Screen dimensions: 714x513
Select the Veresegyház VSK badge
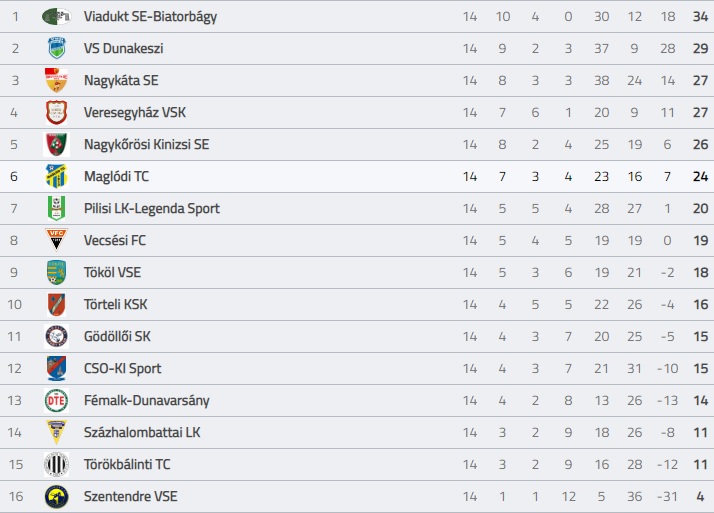[x=56, y=112]
